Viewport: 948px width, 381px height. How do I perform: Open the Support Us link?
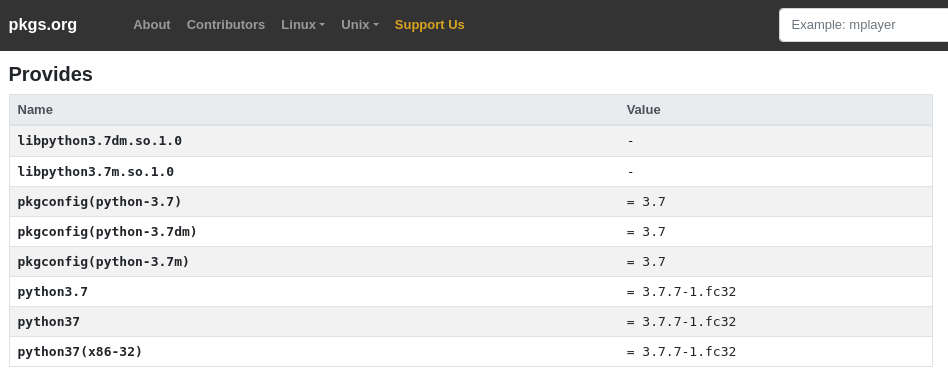pyautogui.click(x=429, y=25)
